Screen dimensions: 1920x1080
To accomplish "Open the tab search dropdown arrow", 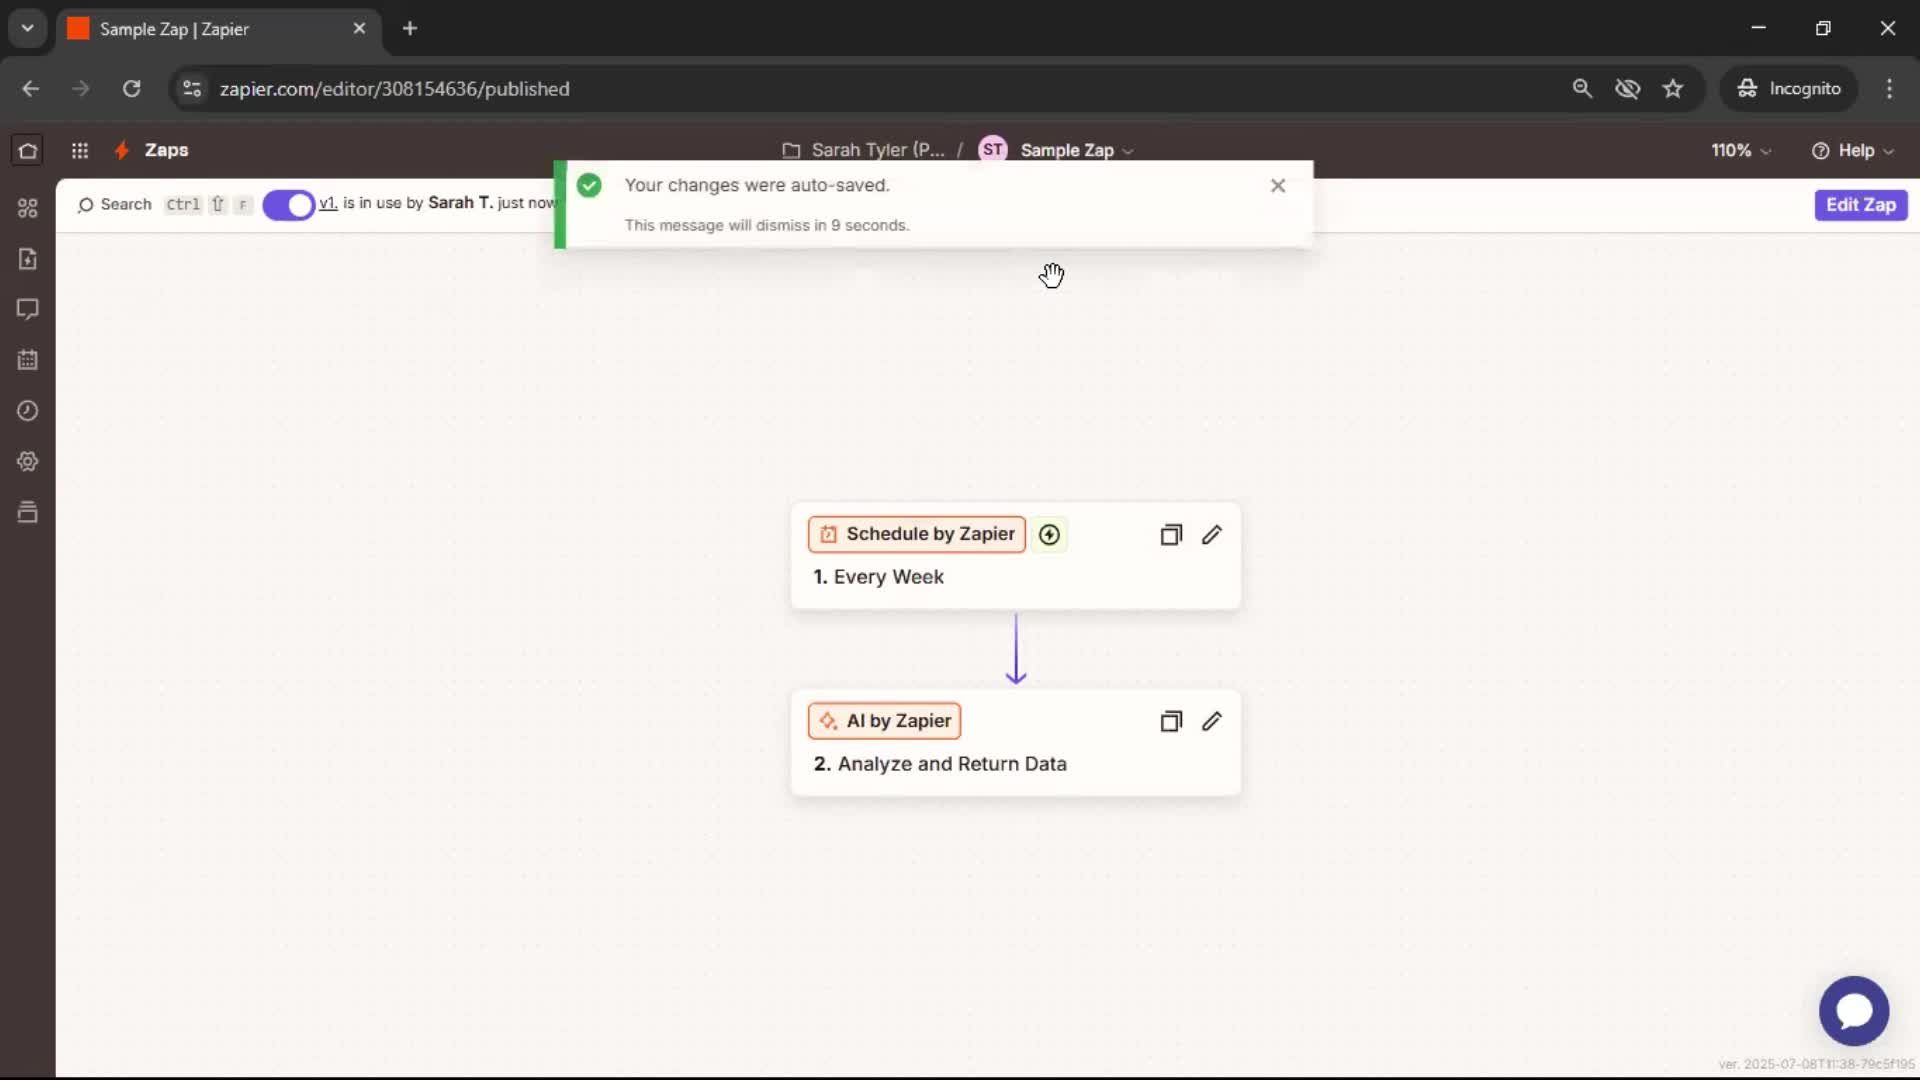I will click(28, 29).
